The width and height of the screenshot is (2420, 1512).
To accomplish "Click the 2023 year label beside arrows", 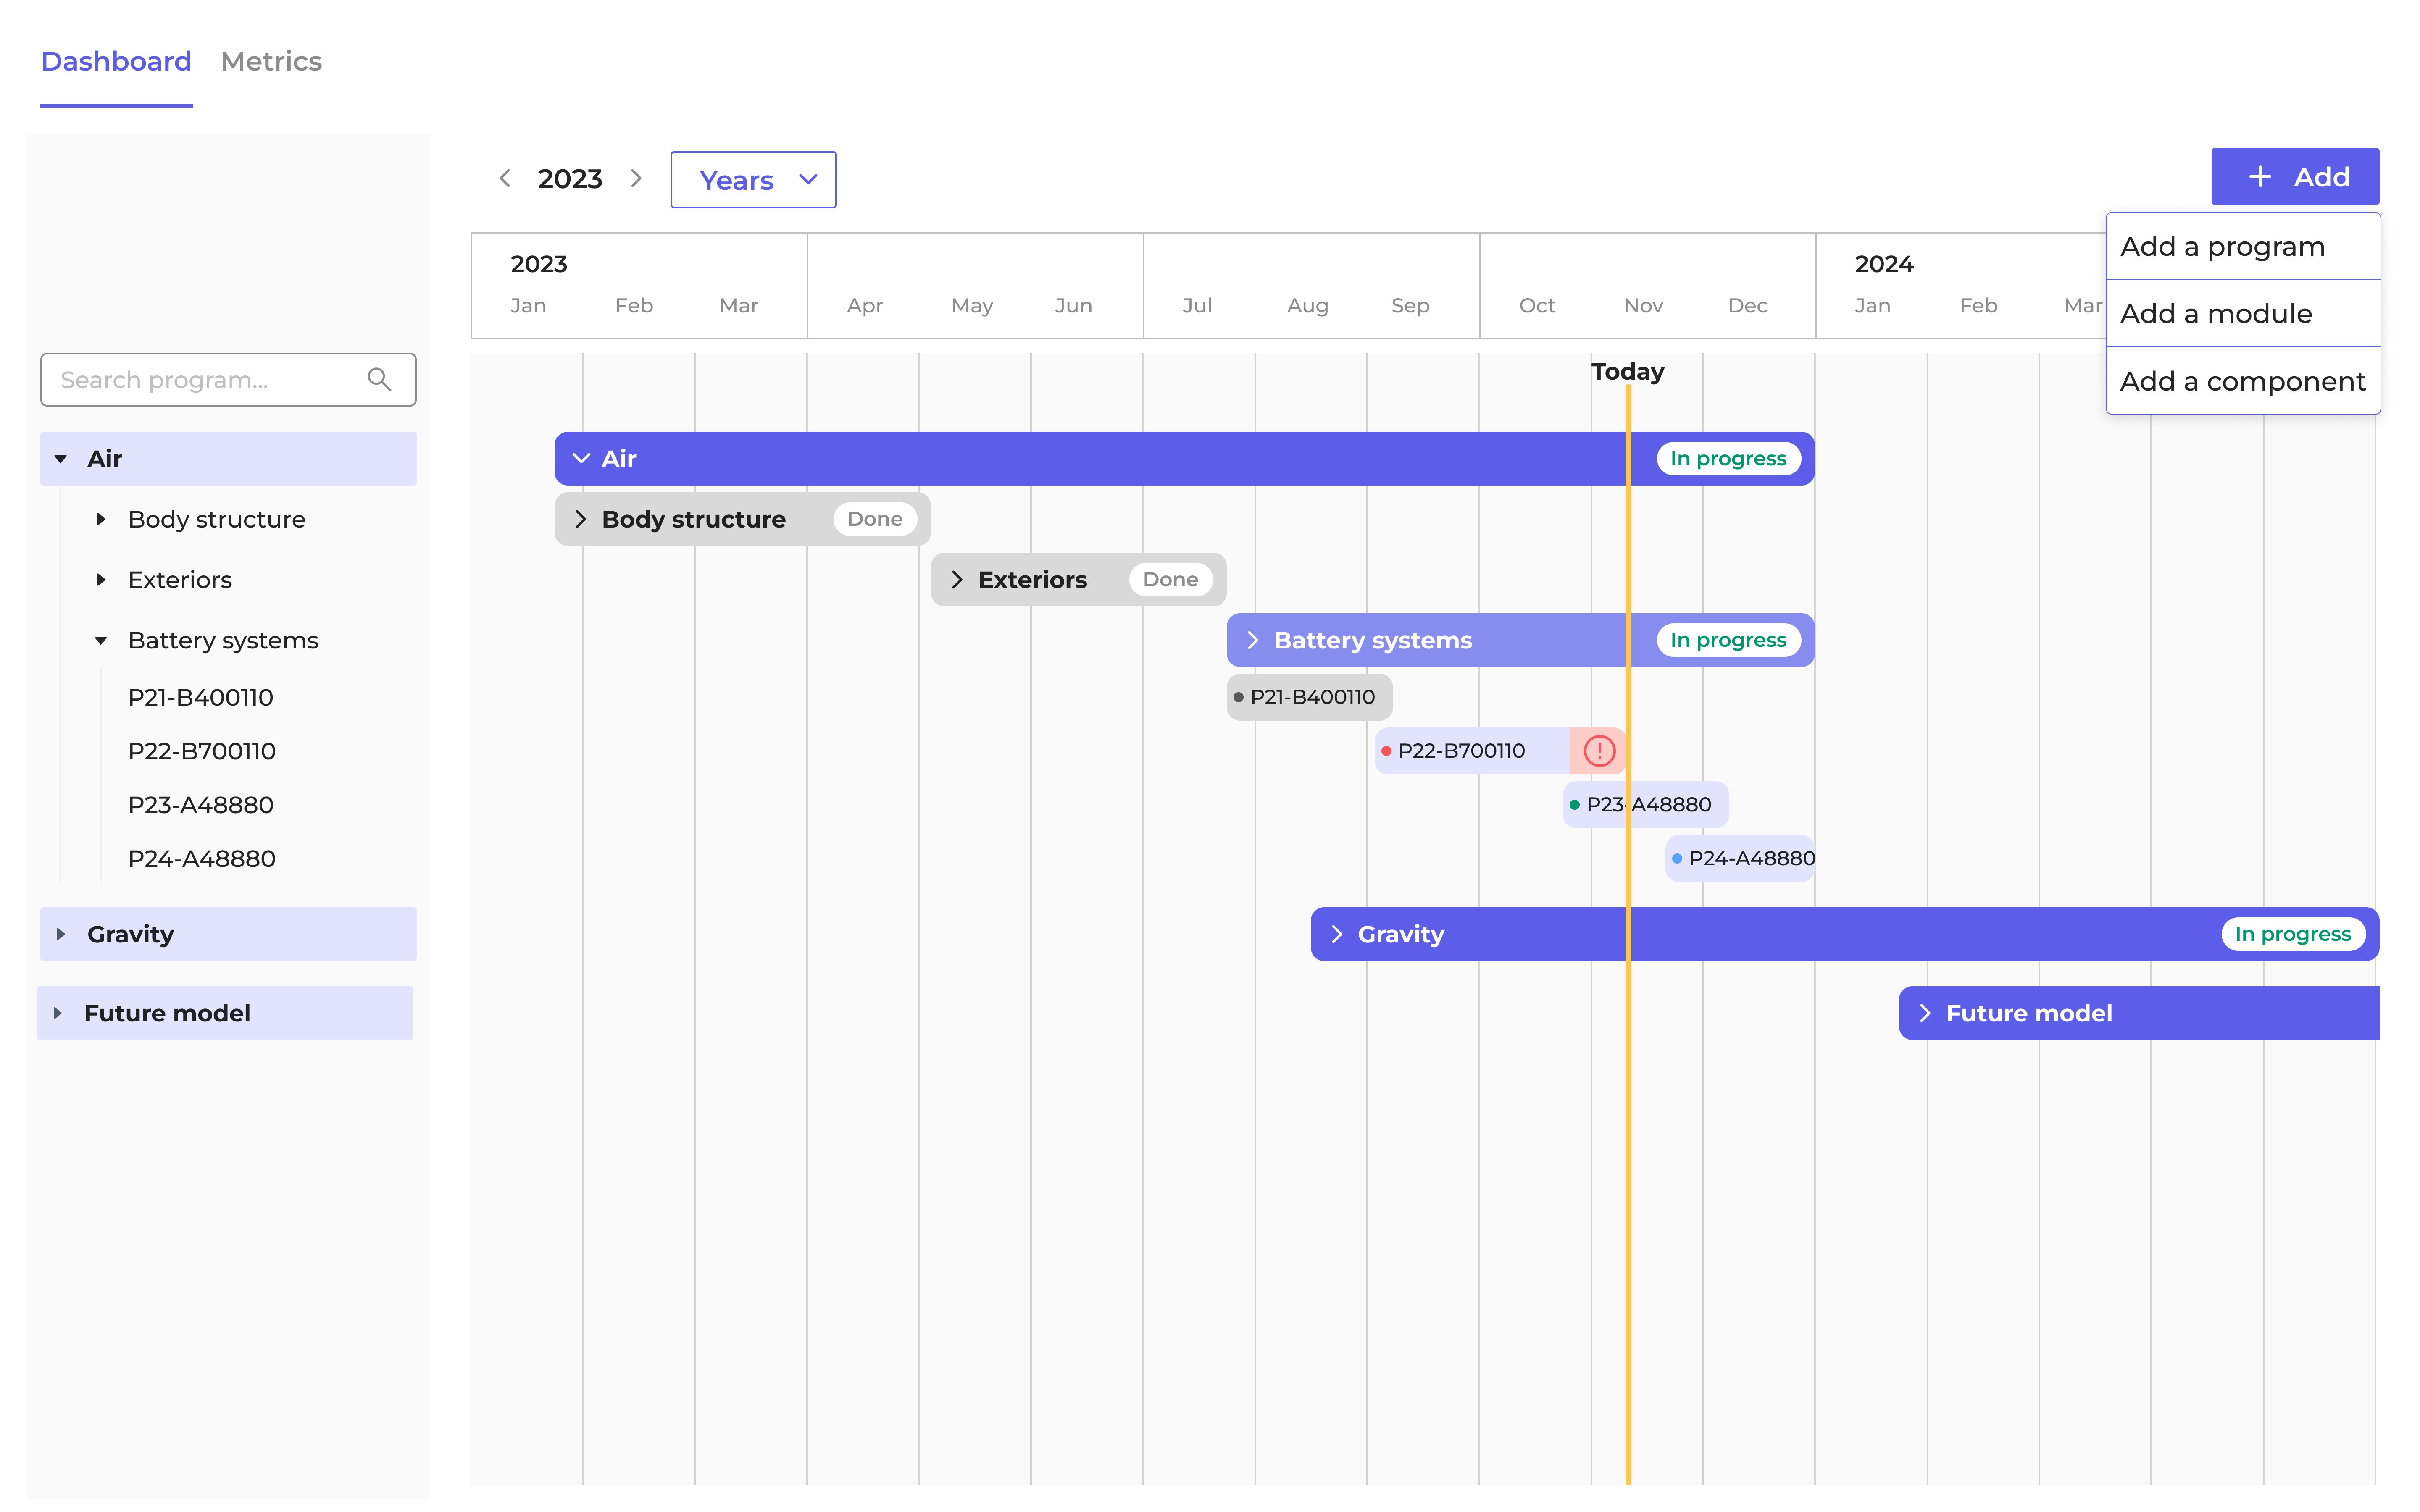I will (x=570, y=179).
